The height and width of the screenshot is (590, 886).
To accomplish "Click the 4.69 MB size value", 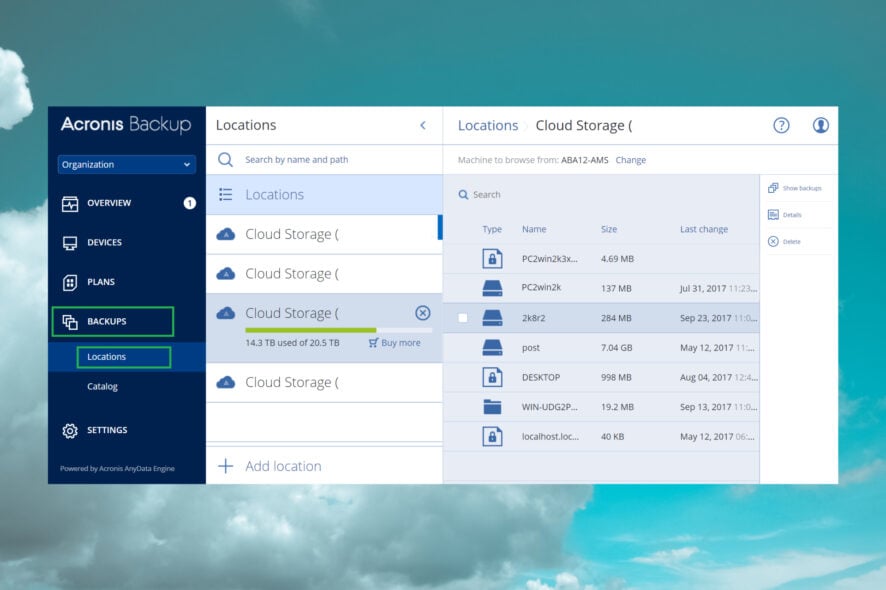I will [617, 259].
